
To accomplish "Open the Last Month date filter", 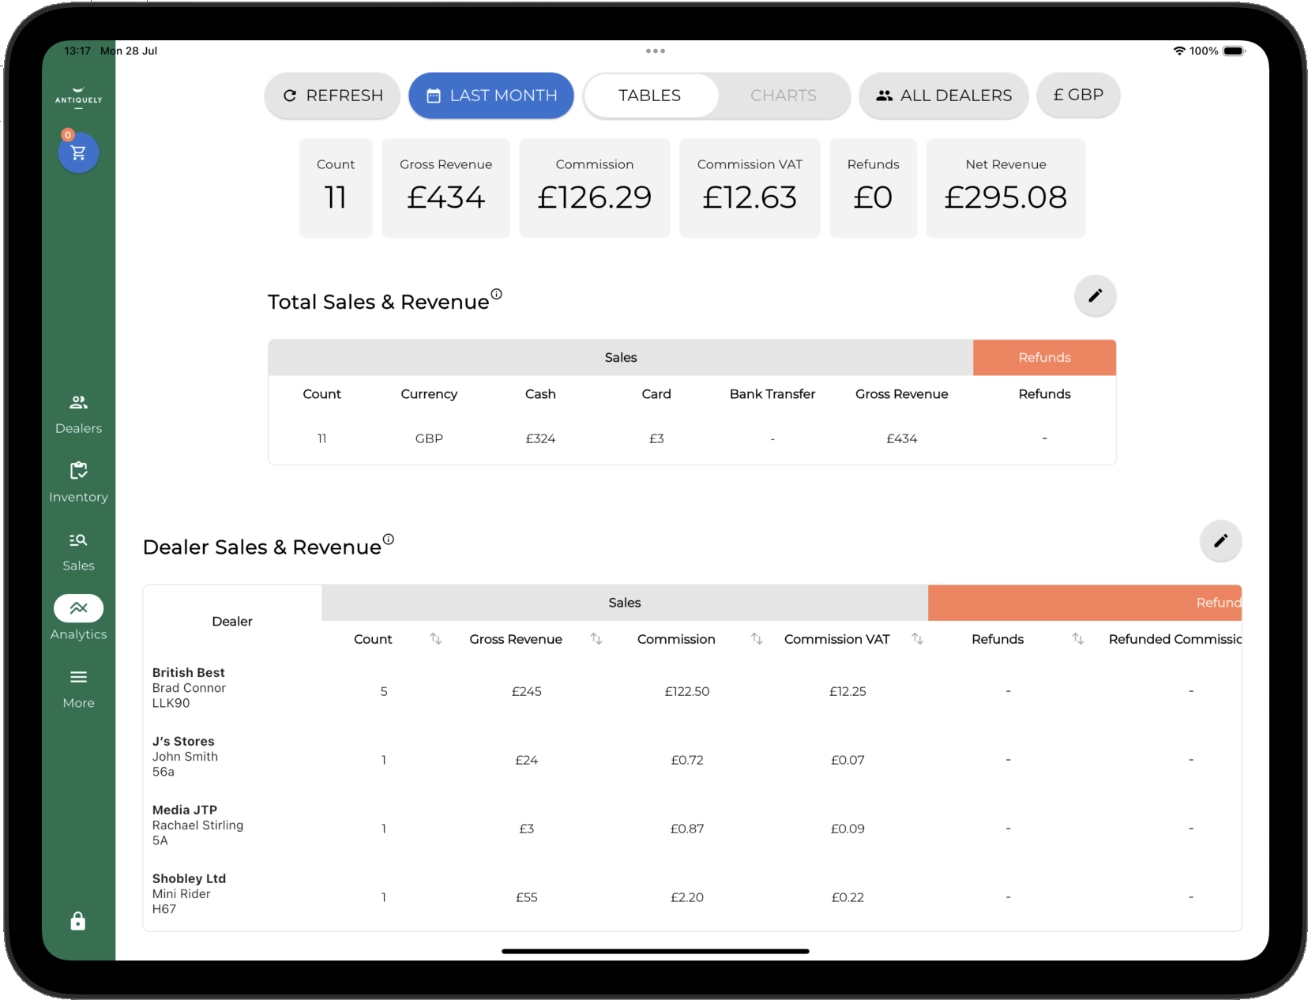I will coord(491,95).
